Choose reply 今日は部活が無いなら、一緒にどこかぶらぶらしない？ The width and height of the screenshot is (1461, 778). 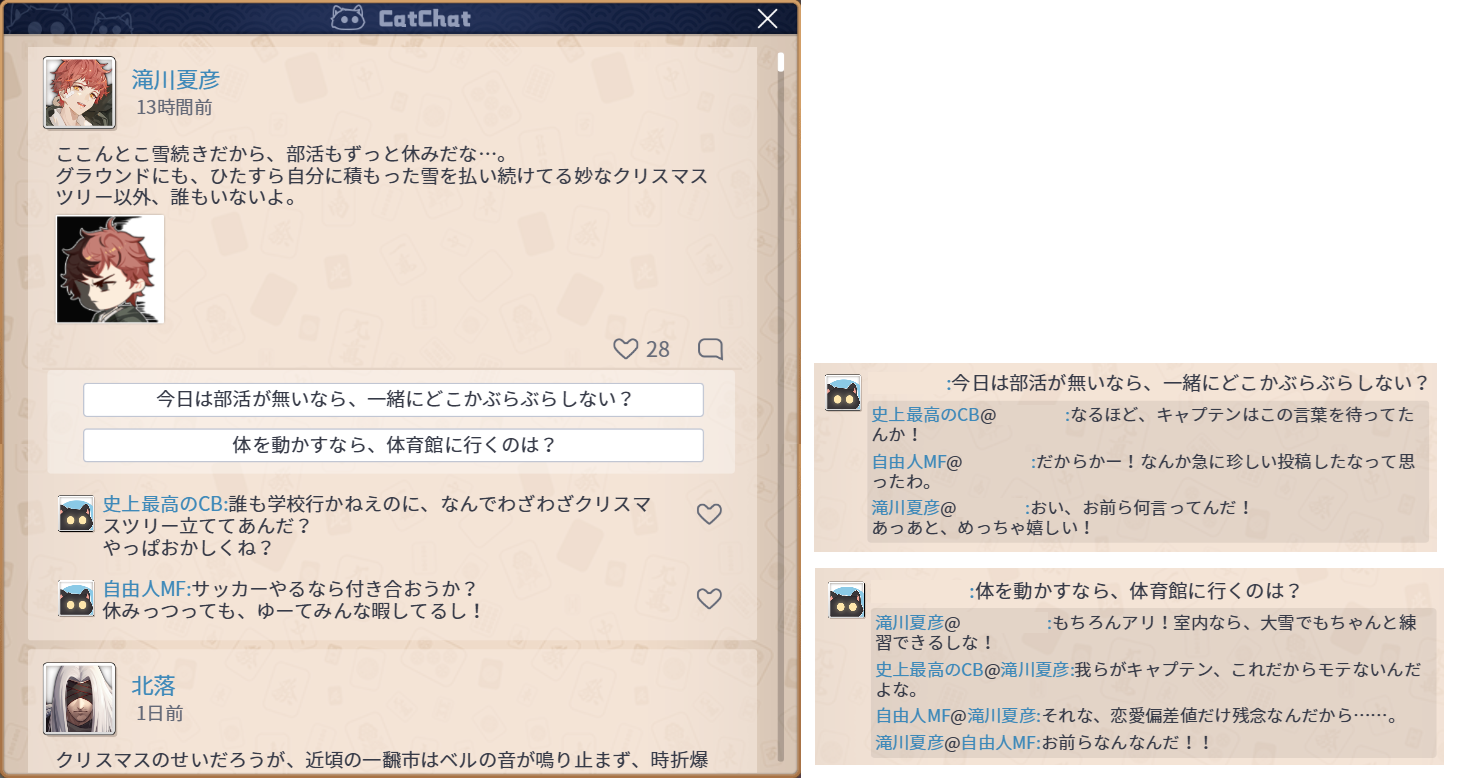[393, 400]
